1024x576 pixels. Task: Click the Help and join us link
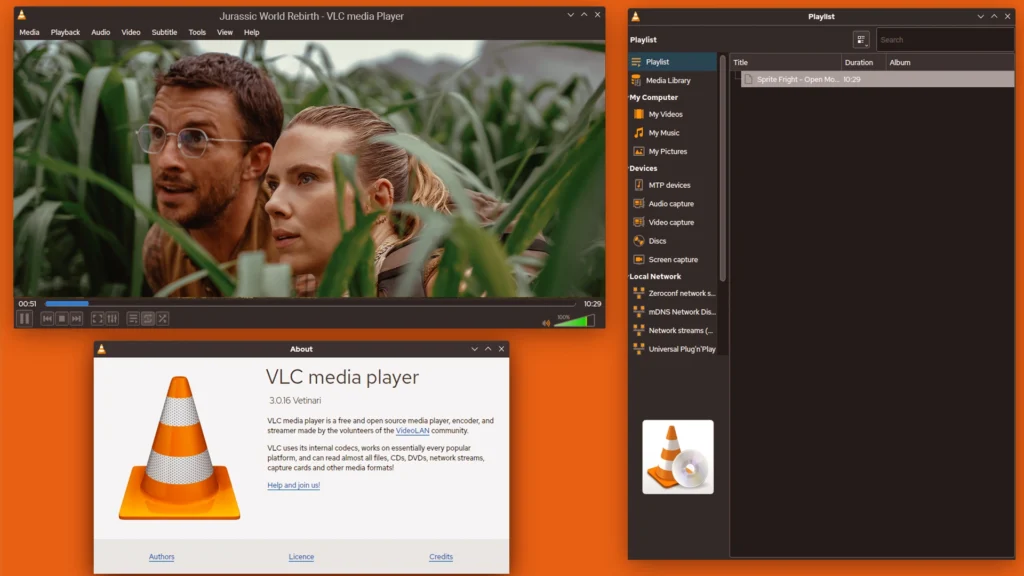tap(293, 485)
